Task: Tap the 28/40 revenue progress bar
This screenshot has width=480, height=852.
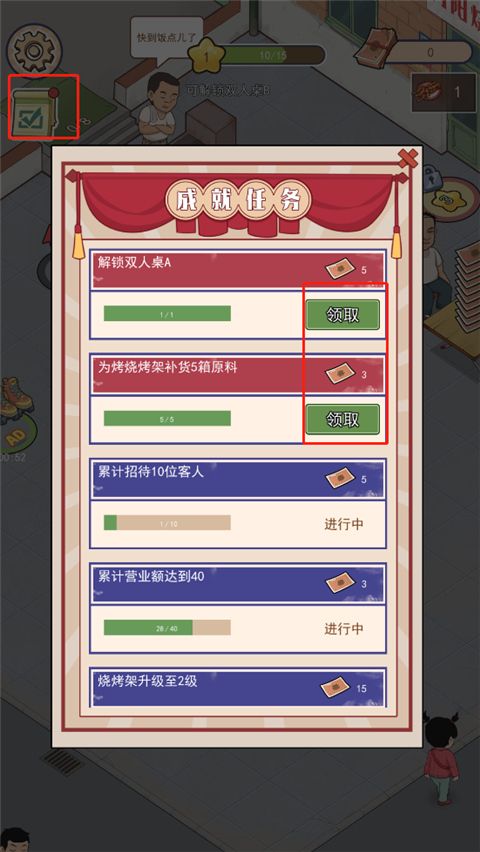Action: [167, 628]
